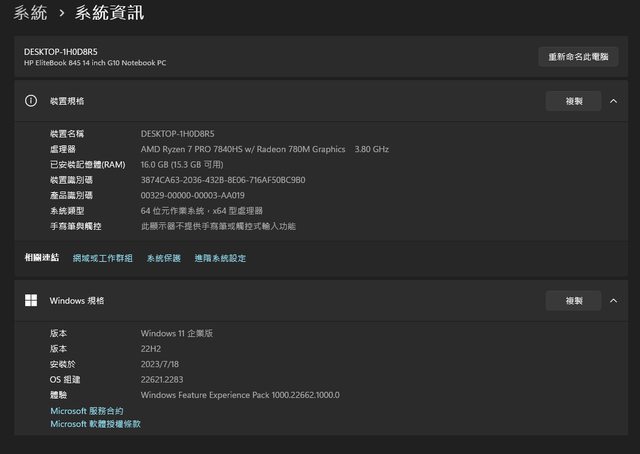The height and width of the screenshot is (454, 640).
Task: Open the Microsoft 服務合約 link
Action: 87,411
